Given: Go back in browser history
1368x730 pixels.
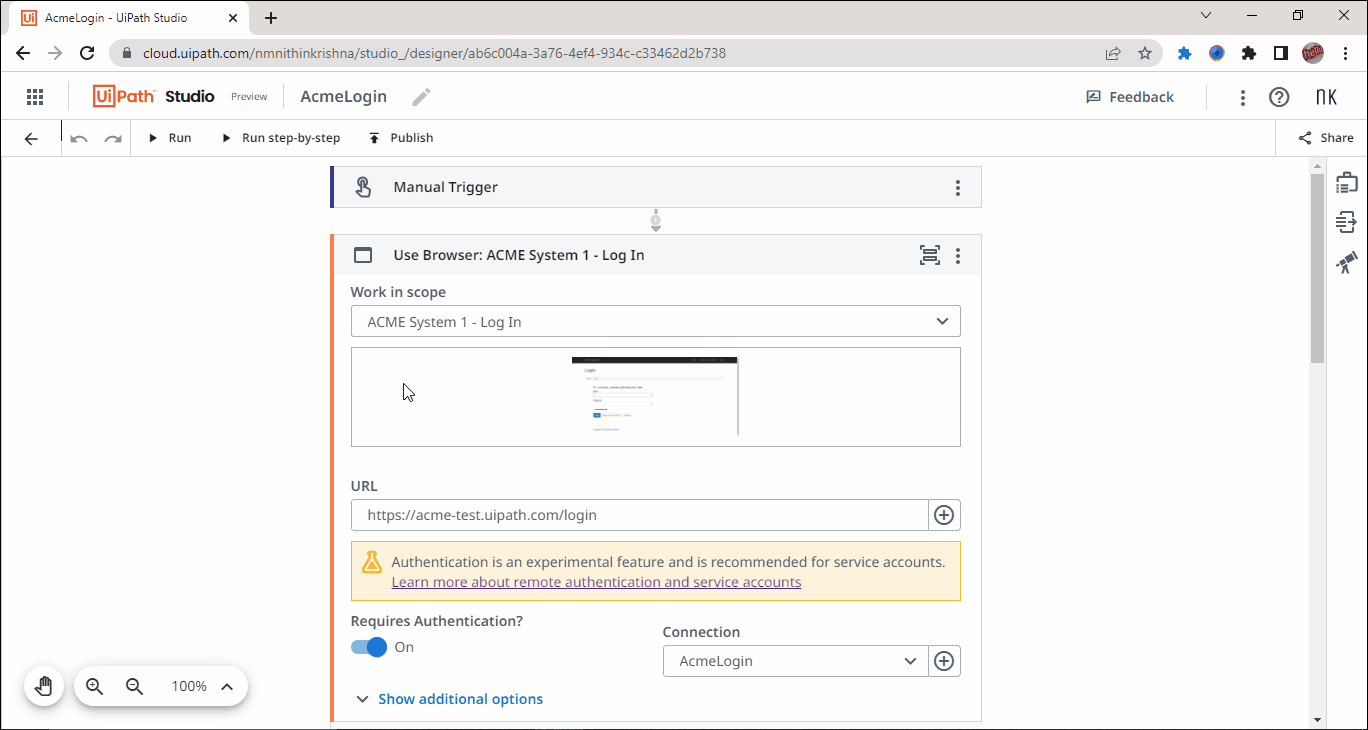Looking at the screenshot, I should [x=23, y=53].
